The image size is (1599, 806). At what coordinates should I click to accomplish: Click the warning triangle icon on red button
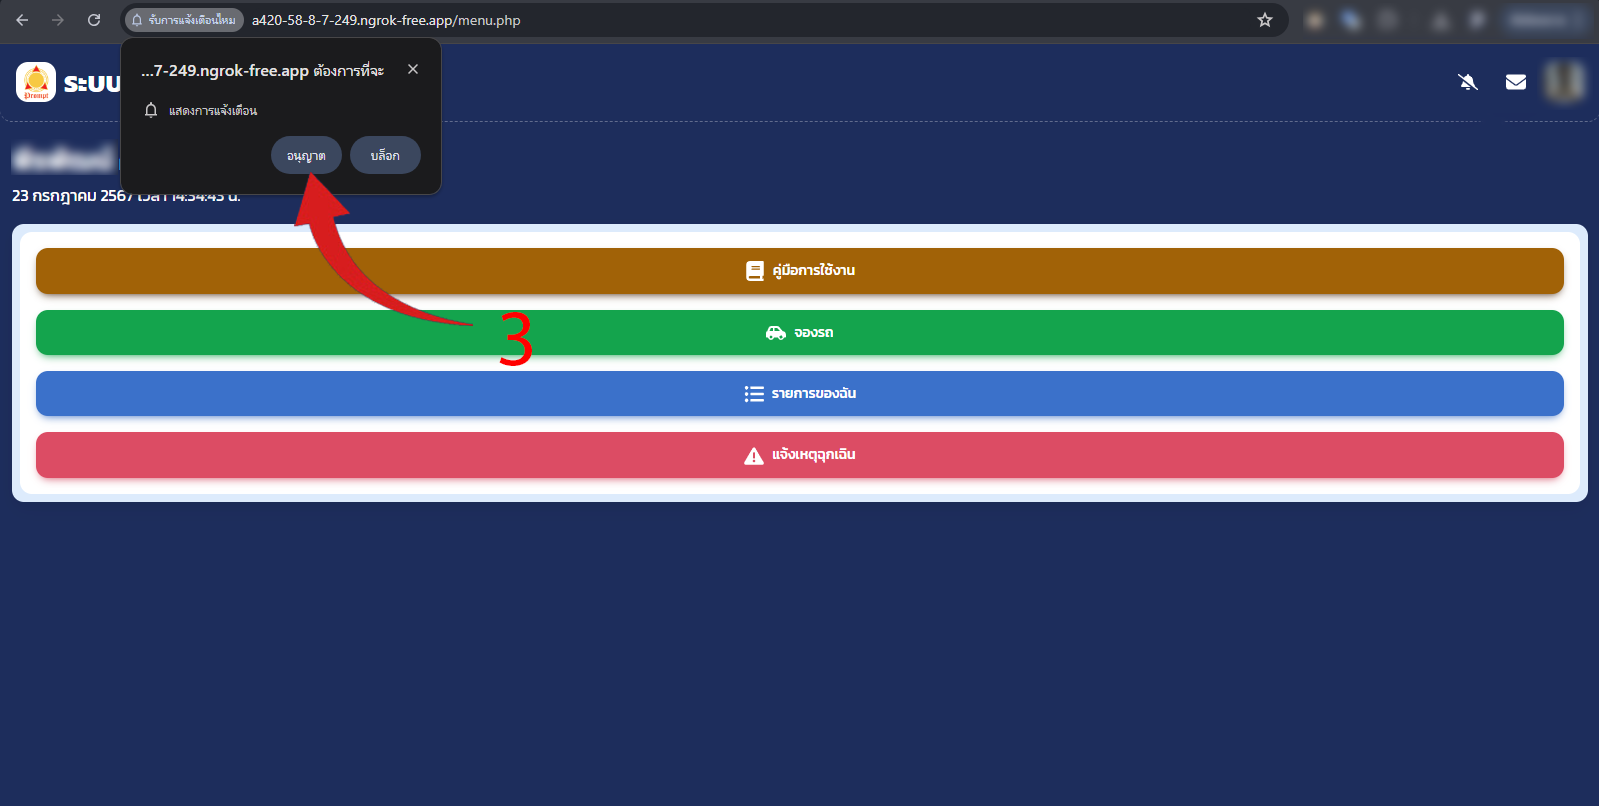[754, 456]
